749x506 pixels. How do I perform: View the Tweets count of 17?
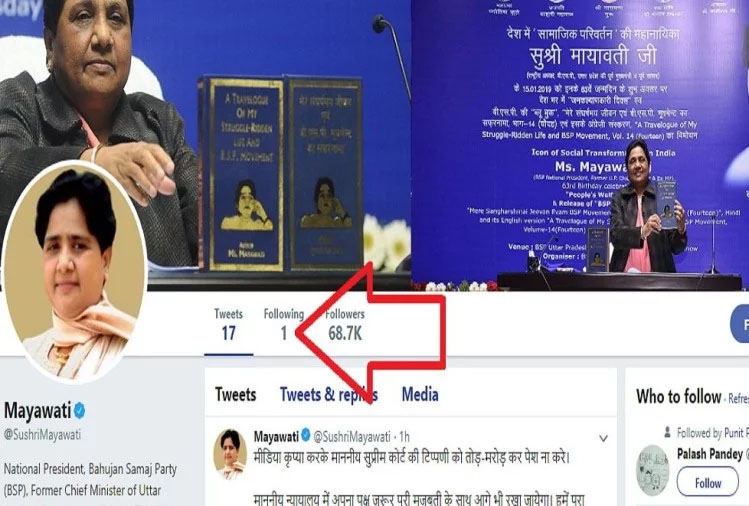228,324
